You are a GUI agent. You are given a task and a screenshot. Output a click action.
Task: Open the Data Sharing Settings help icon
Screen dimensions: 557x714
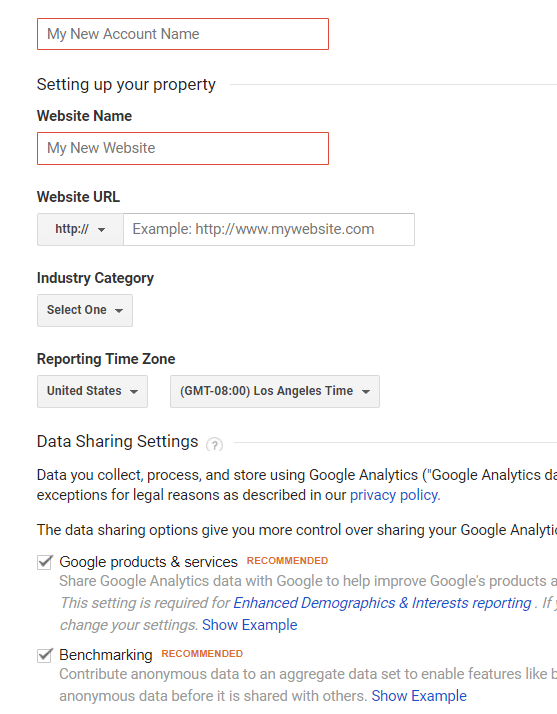[215, 444]
